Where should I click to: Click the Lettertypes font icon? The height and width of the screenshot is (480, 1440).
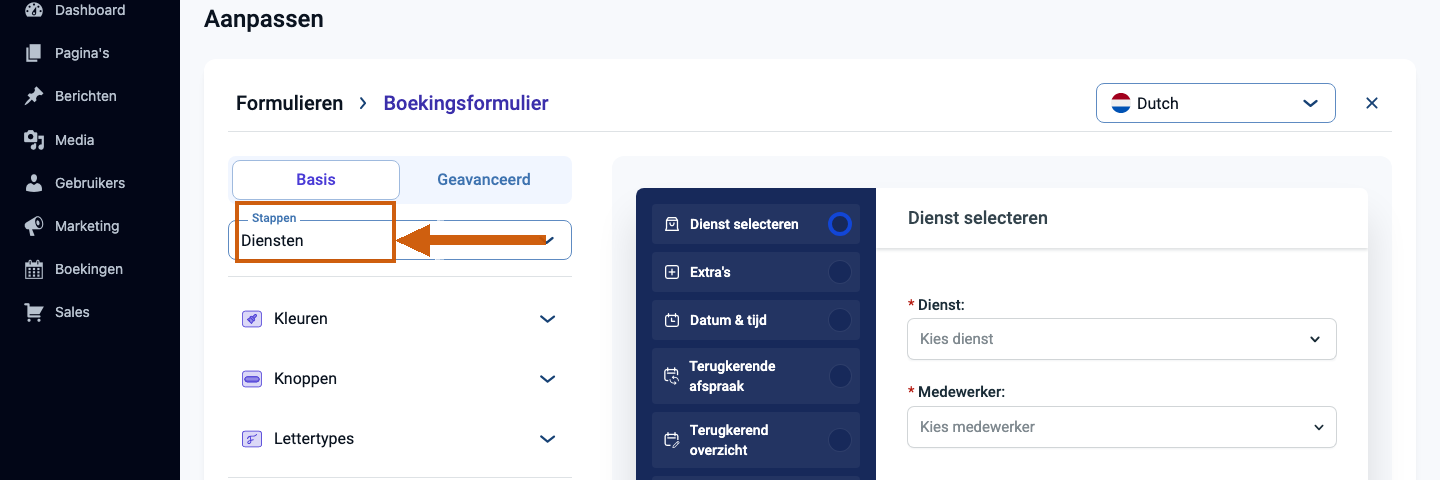(252, 439)
